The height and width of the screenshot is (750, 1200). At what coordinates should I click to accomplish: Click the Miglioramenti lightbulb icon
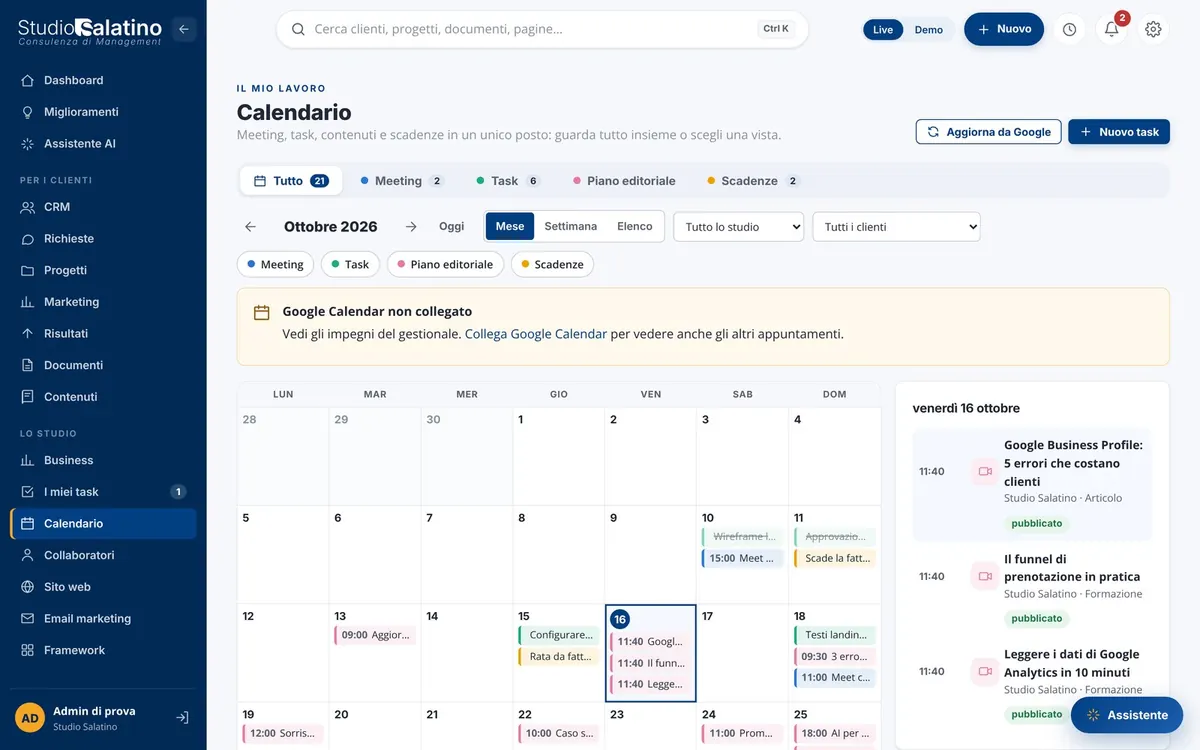coord(27,112)
